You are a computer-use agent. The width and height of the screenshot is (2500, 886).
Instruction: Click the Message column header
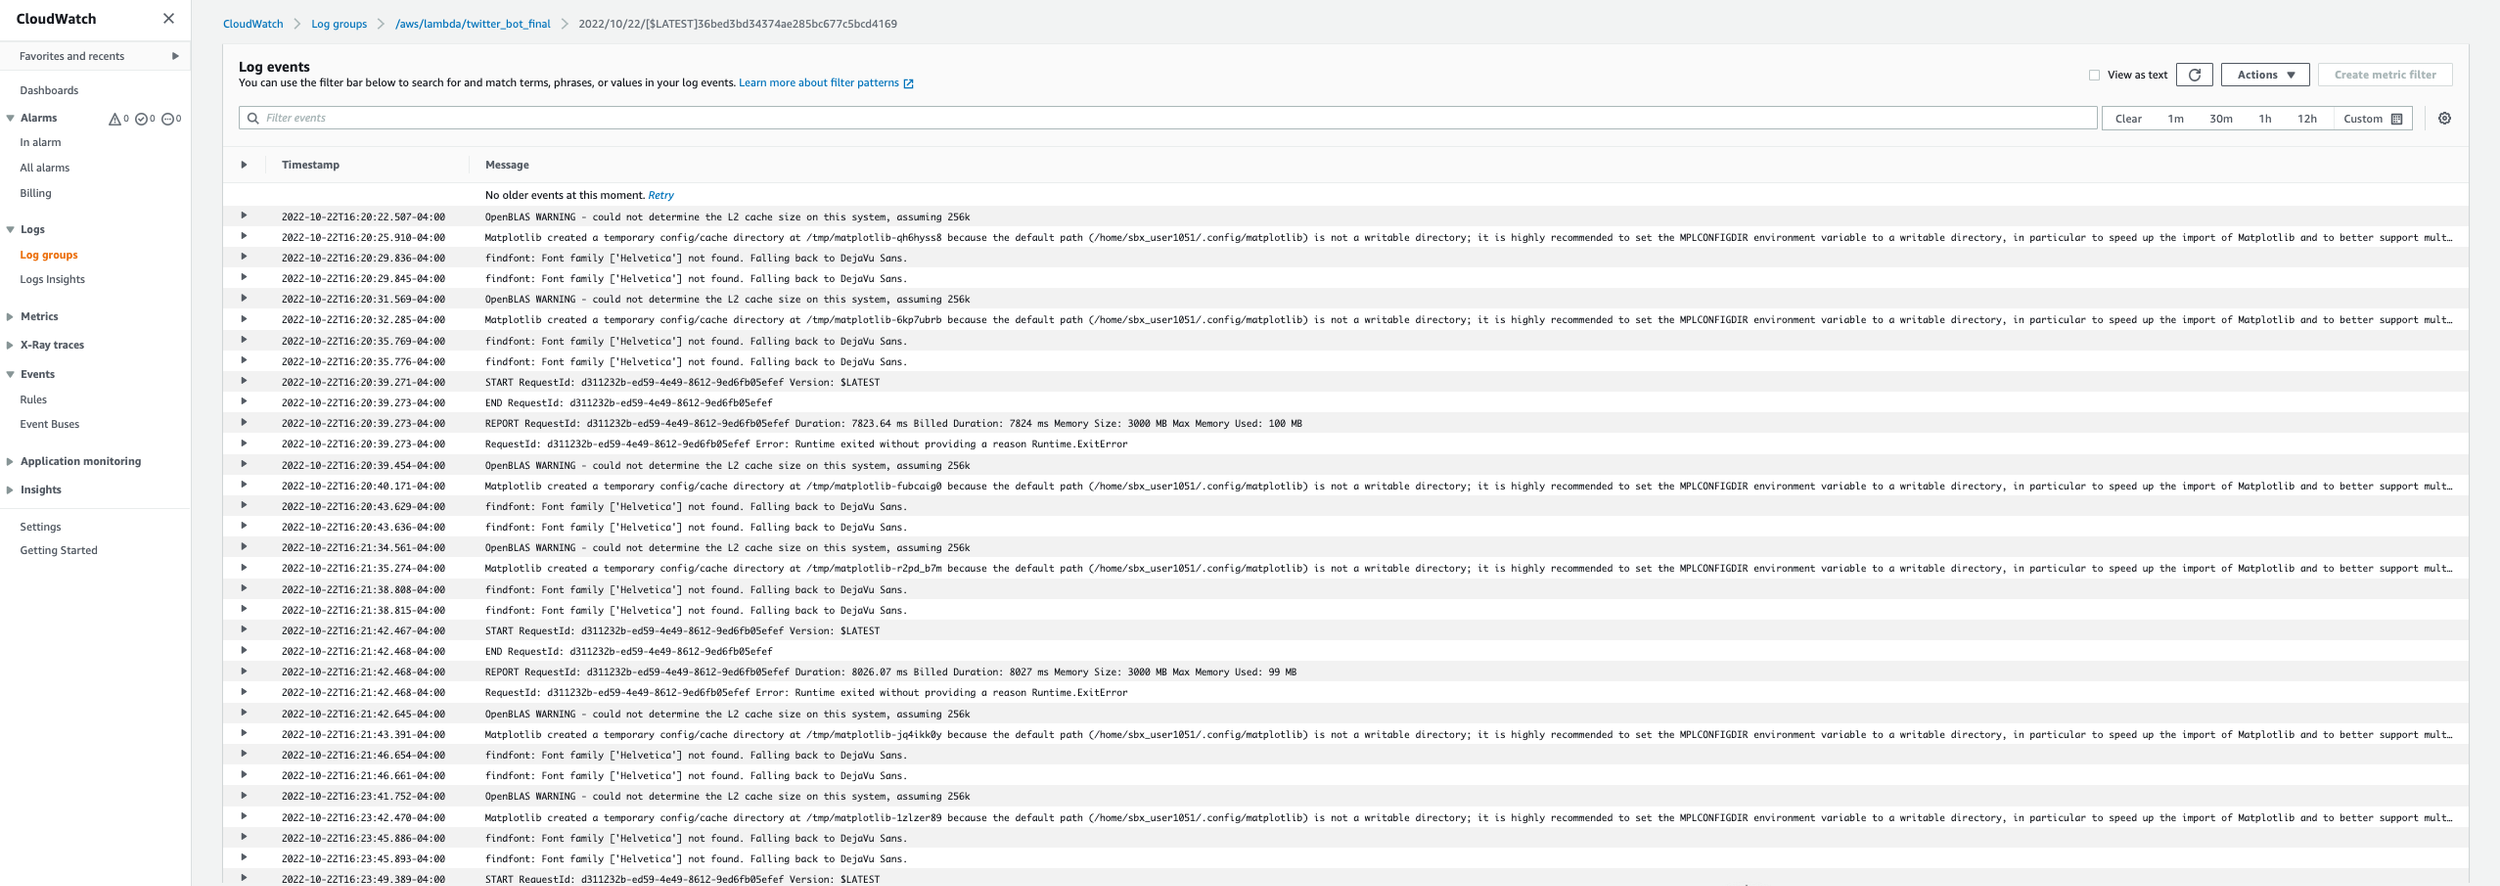point(507,165)
